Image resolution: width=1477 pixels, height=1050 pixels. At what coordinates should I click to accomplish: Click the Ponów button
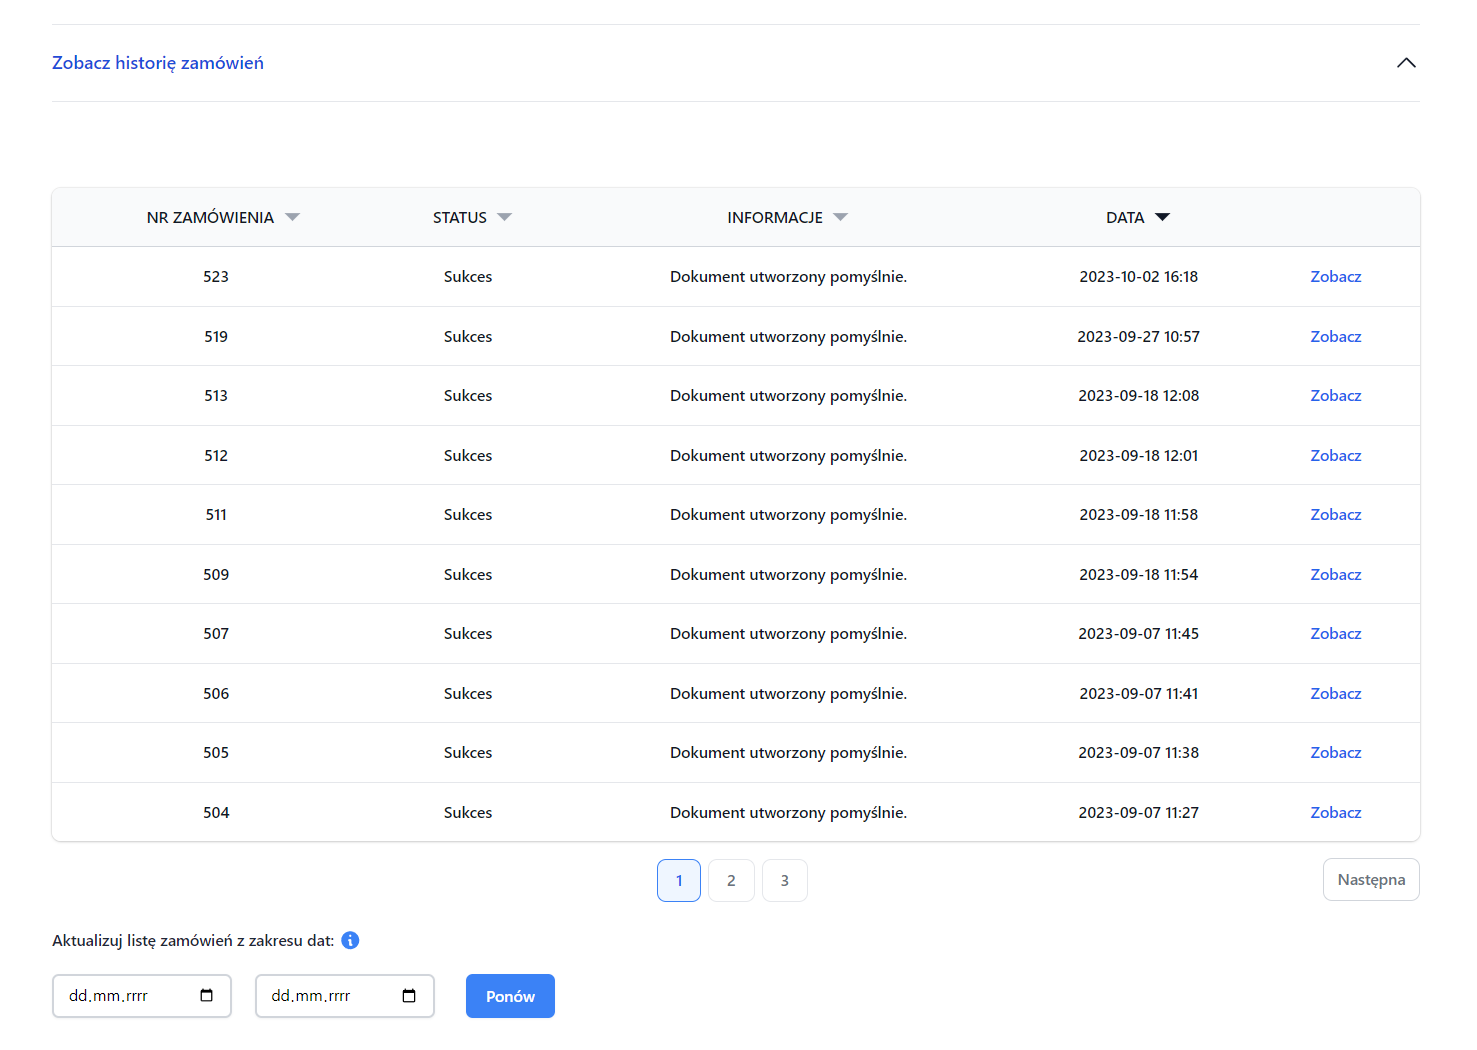click(x=510, y=995)
